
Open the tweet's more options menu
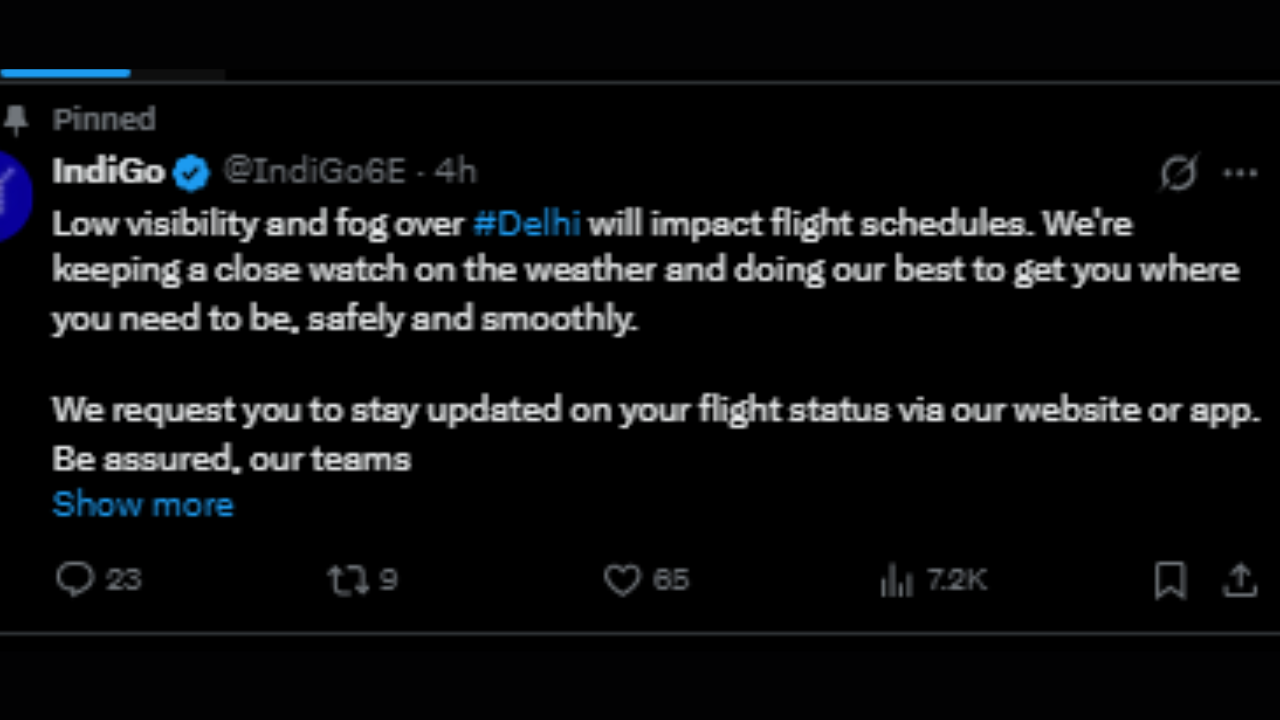coord(1241,171)
